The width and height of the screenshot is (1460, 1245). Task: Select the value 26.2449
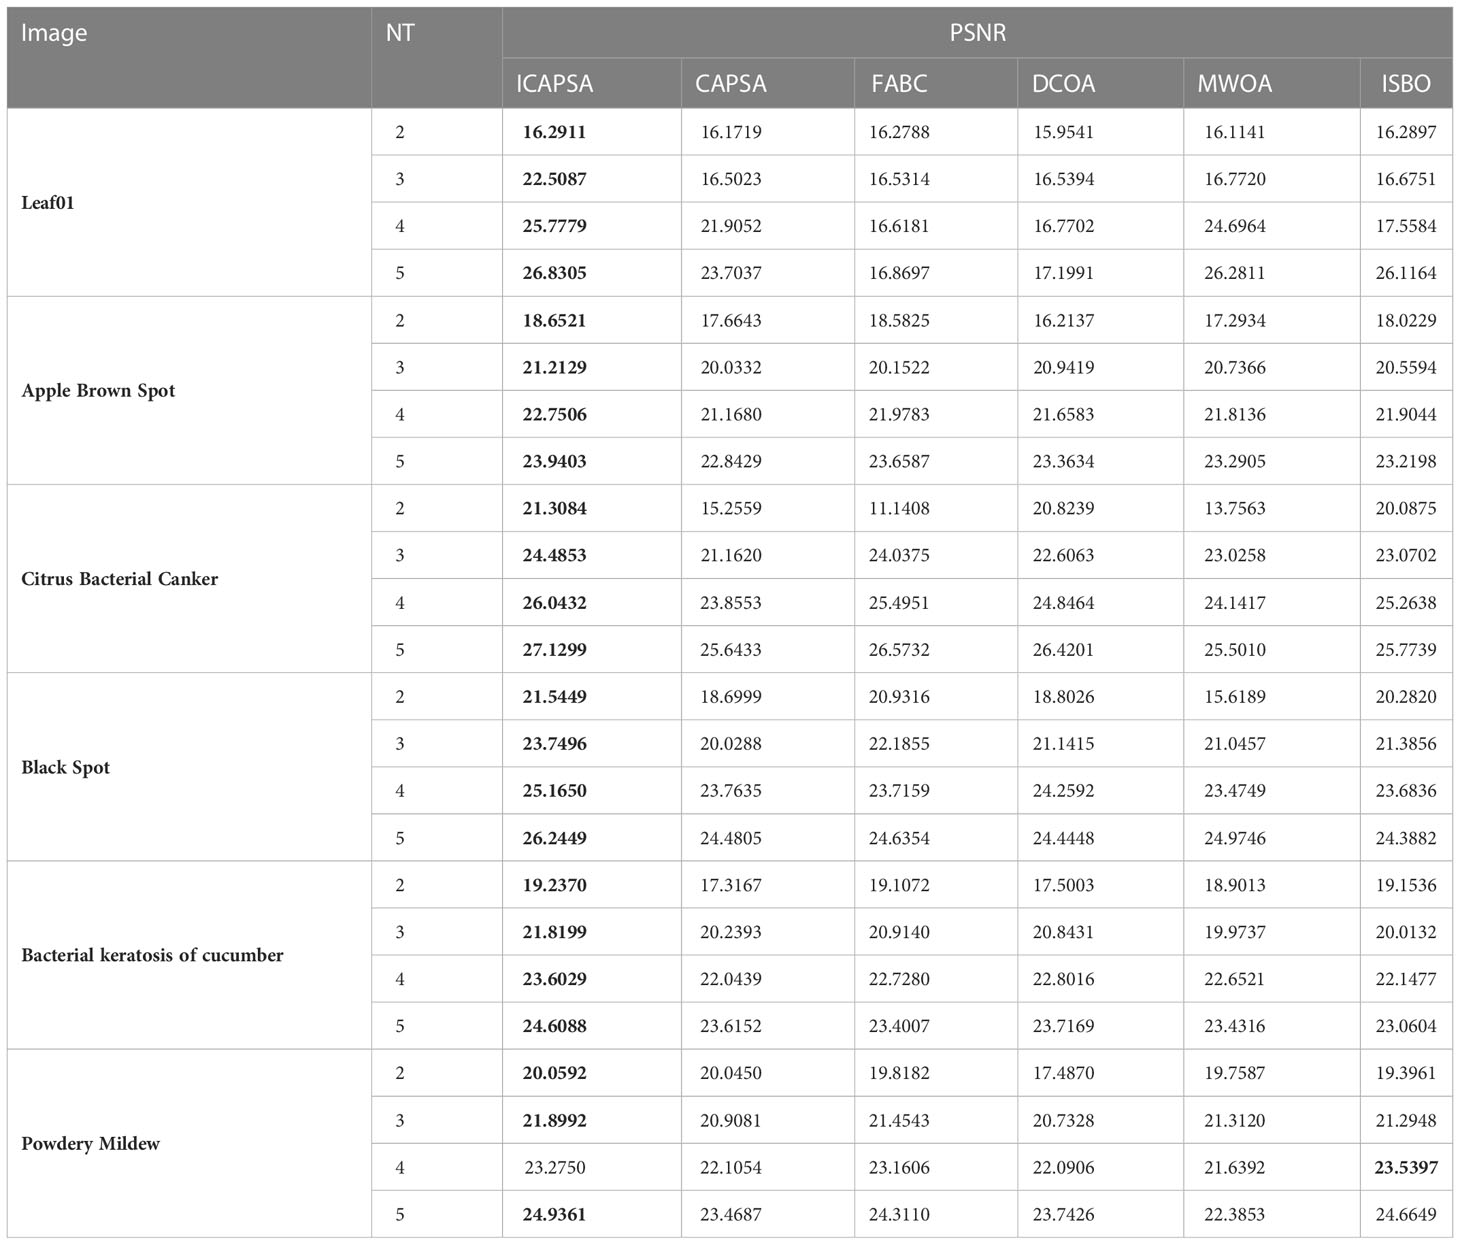pos(554,838)
